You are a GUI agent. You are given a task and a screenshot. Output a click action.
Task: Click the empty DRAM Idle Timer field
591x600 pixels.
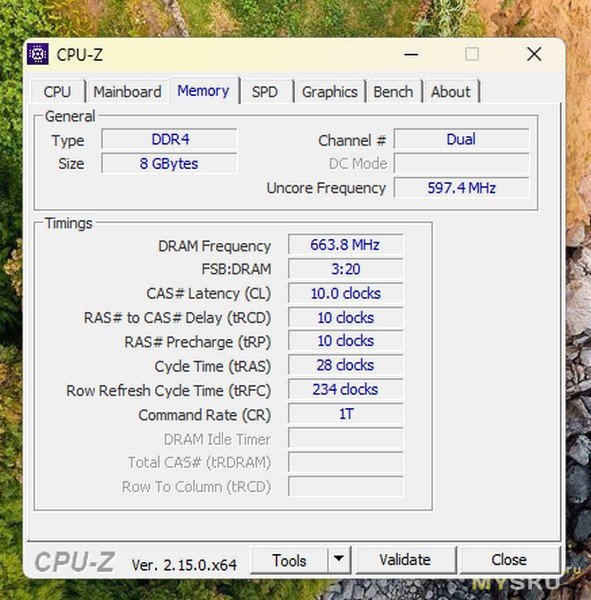345,438
